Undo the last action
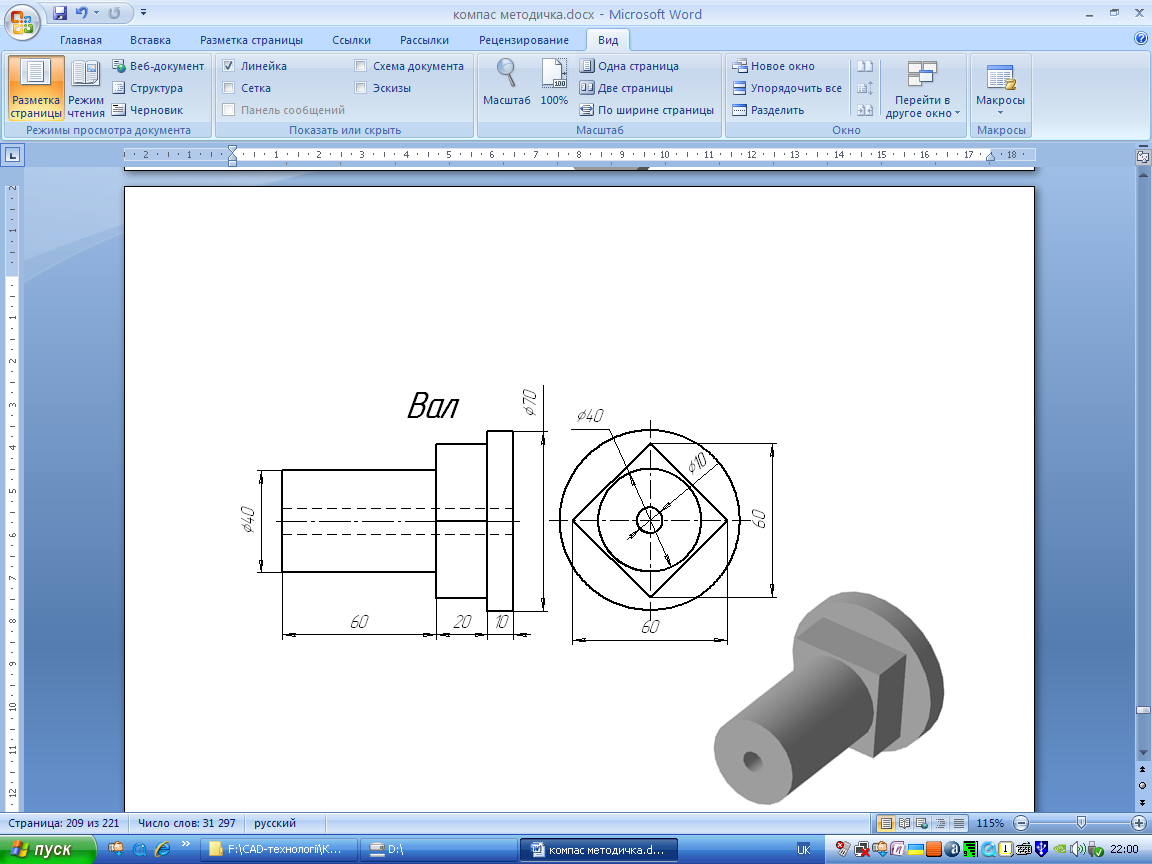Screen dimensions: 1152x864 tap(81, 12)
